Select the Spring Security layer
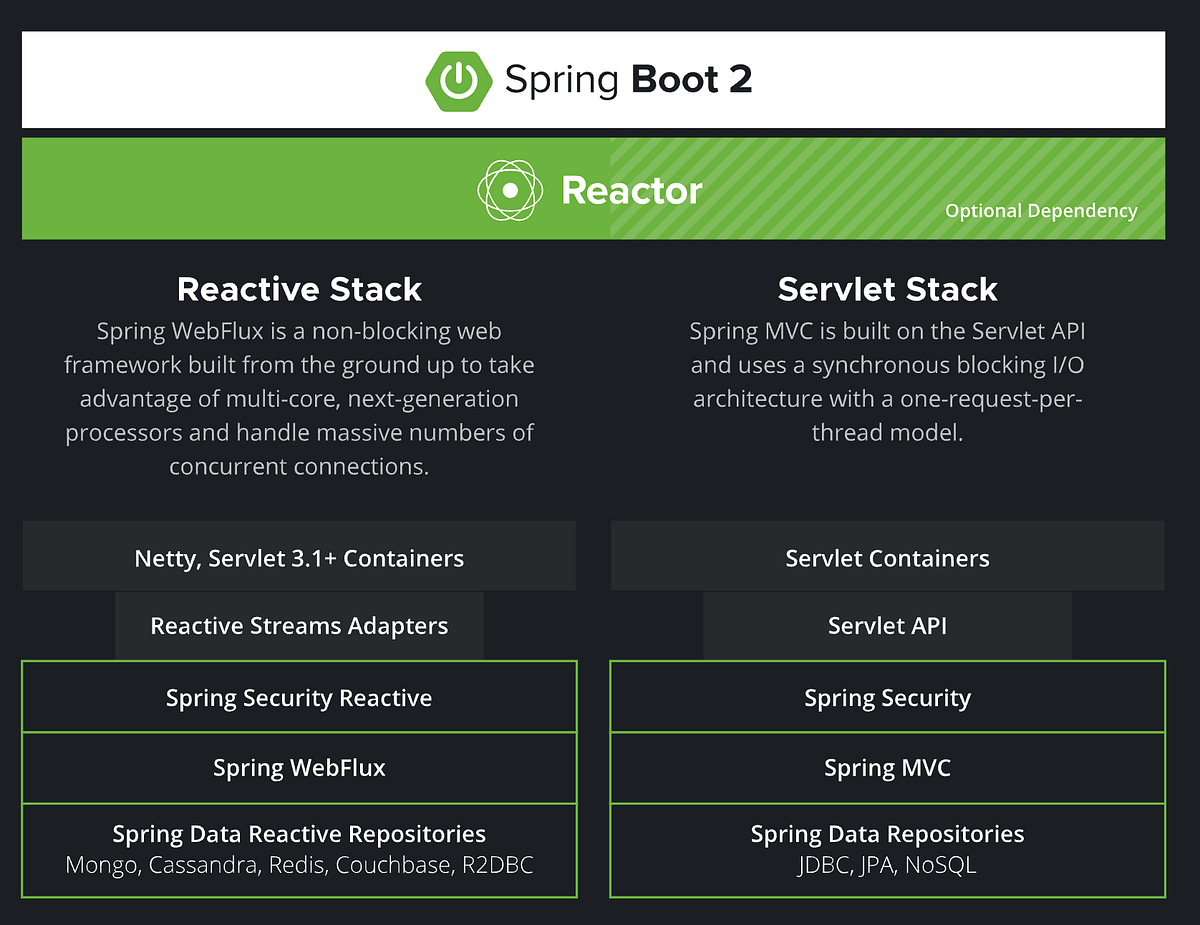1200x925 pixels. (887, 698)
